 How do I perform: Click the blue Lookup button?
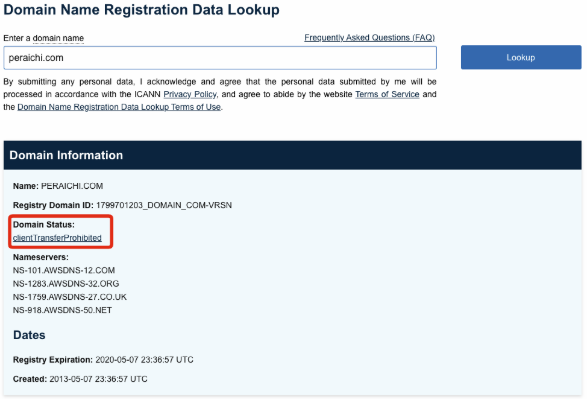click(521, 57)
